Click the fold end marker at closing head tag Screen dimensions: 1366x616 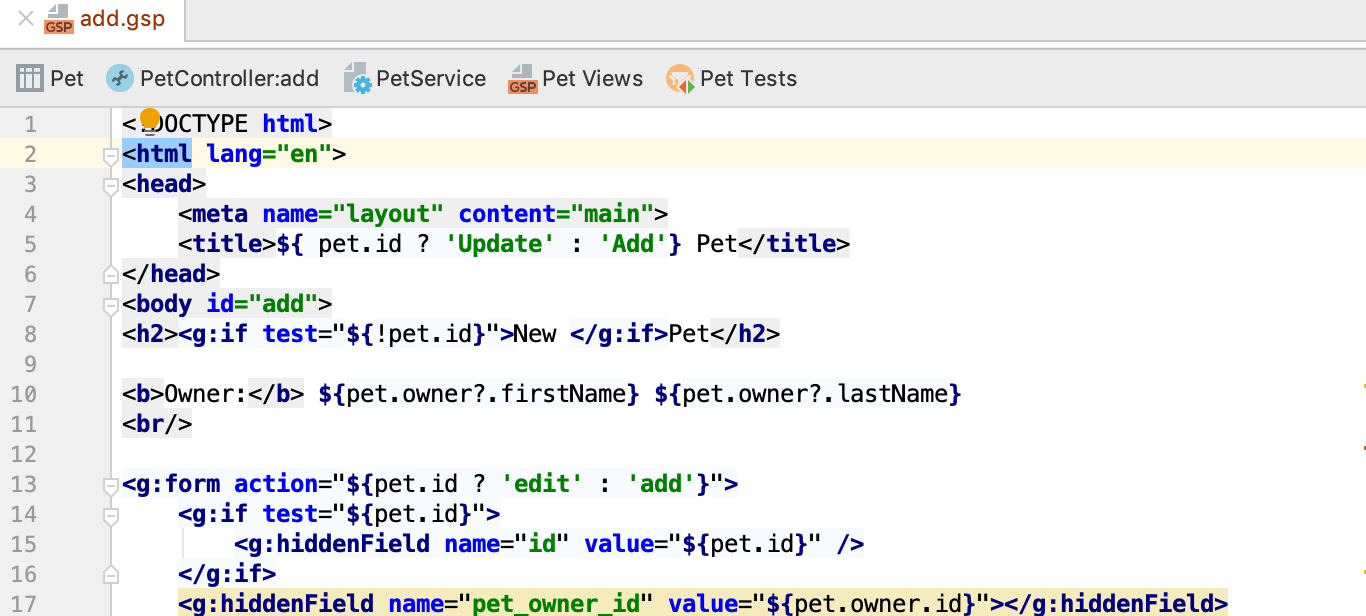coord(111,274)
